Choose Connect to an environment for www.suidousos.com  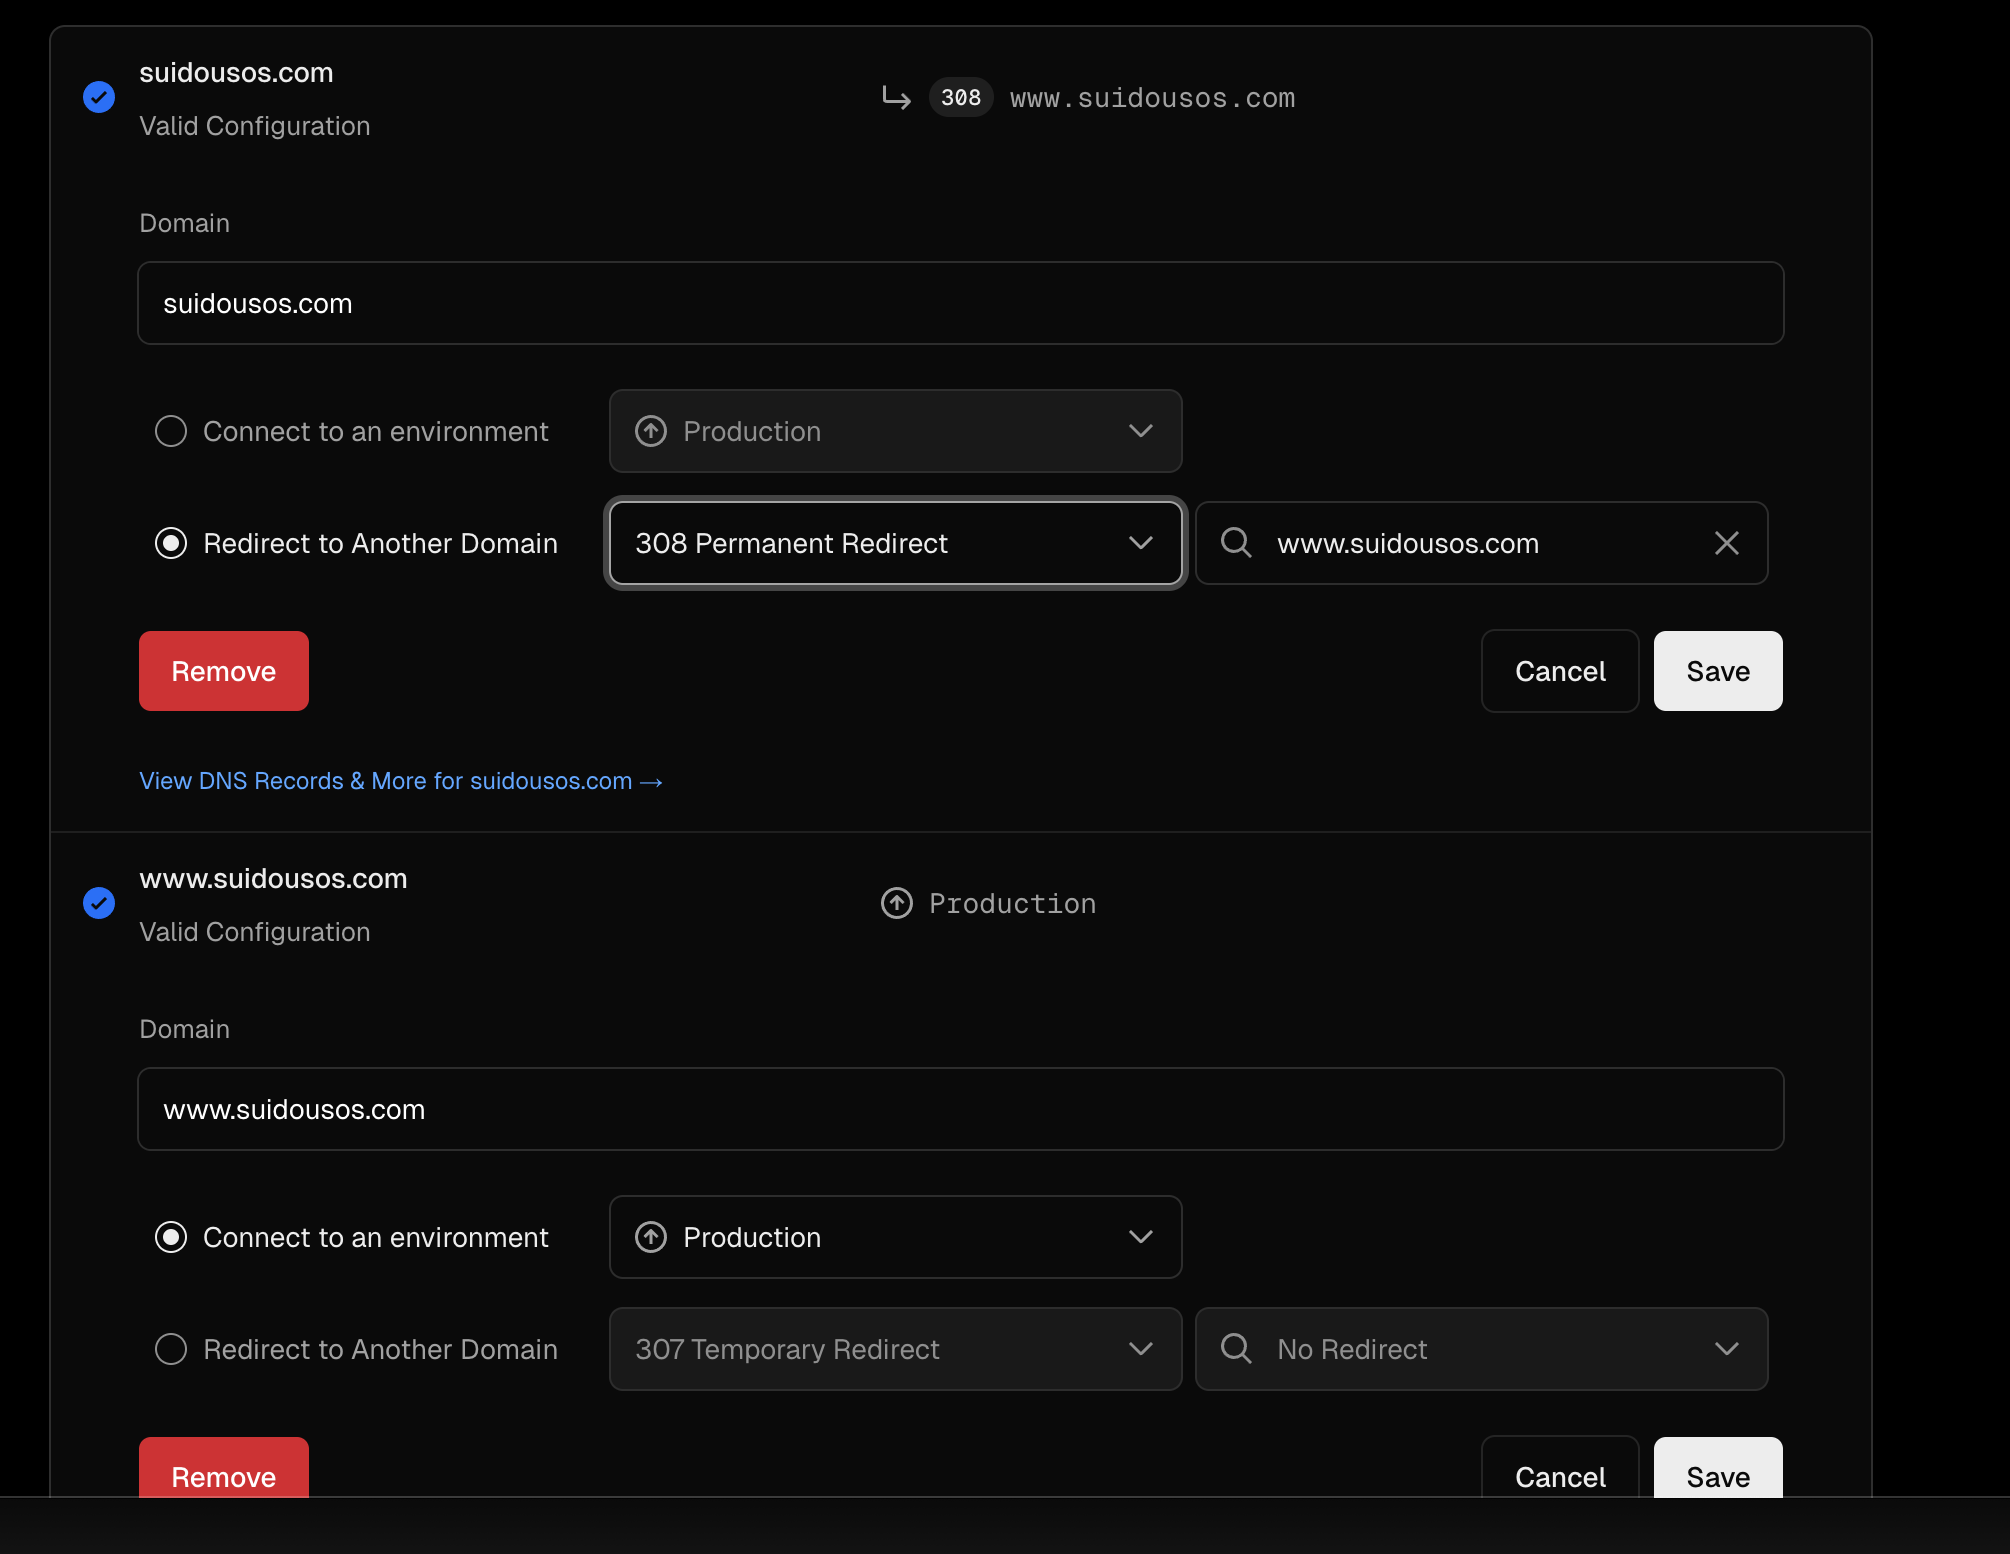[171, 1237]
